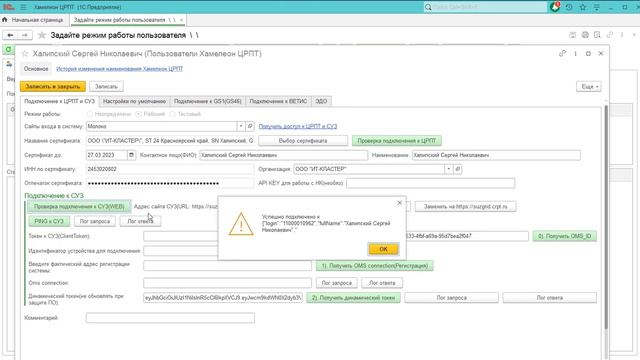
Task: Open Лог запроса next to Oms connection
Action: click(x=337, y=283)
